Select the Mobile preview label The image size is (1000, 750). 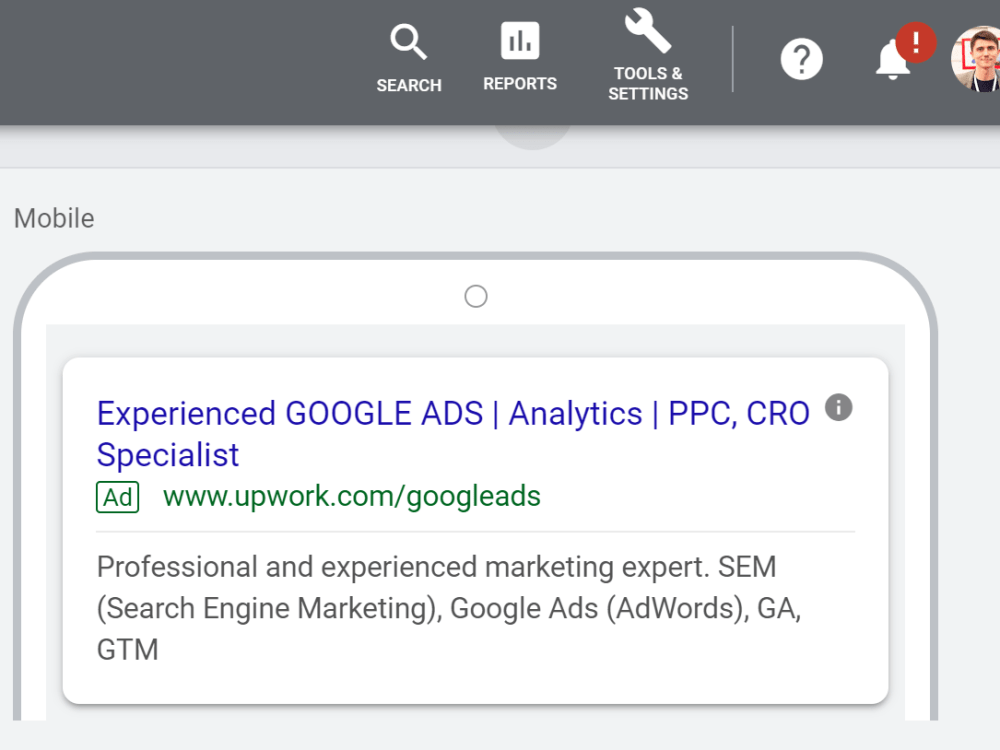click(54, 219)
